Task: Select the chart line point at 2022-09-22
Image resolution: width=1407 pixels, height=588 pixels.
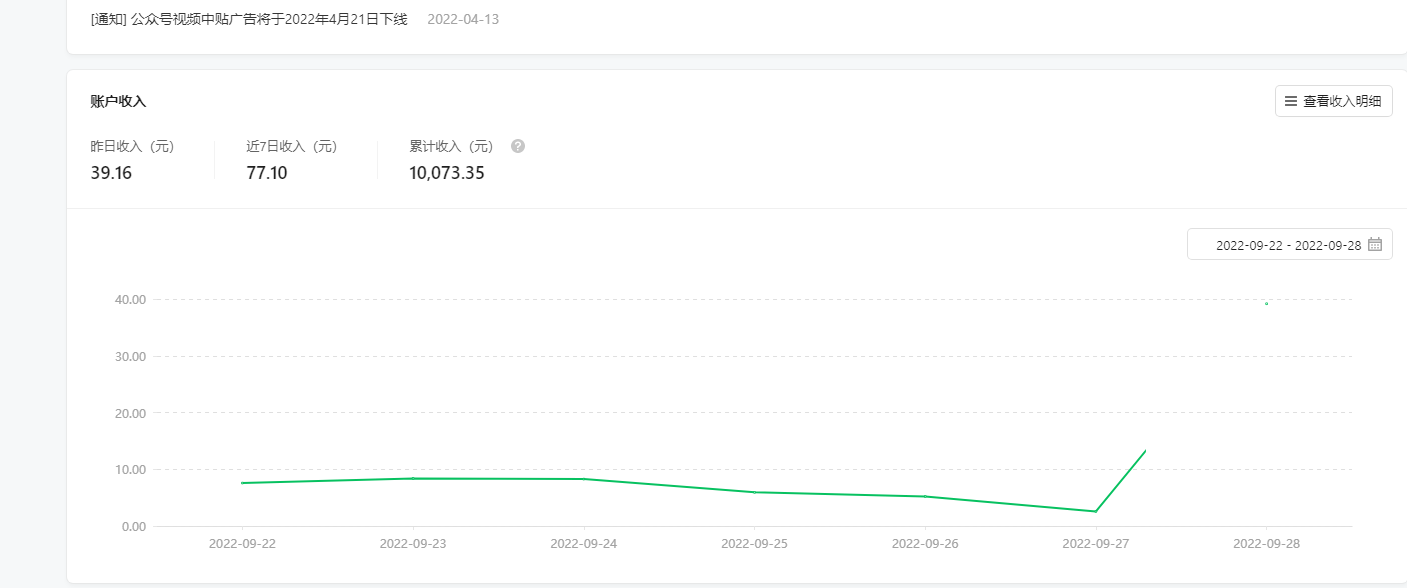Action: pos(242,483)
